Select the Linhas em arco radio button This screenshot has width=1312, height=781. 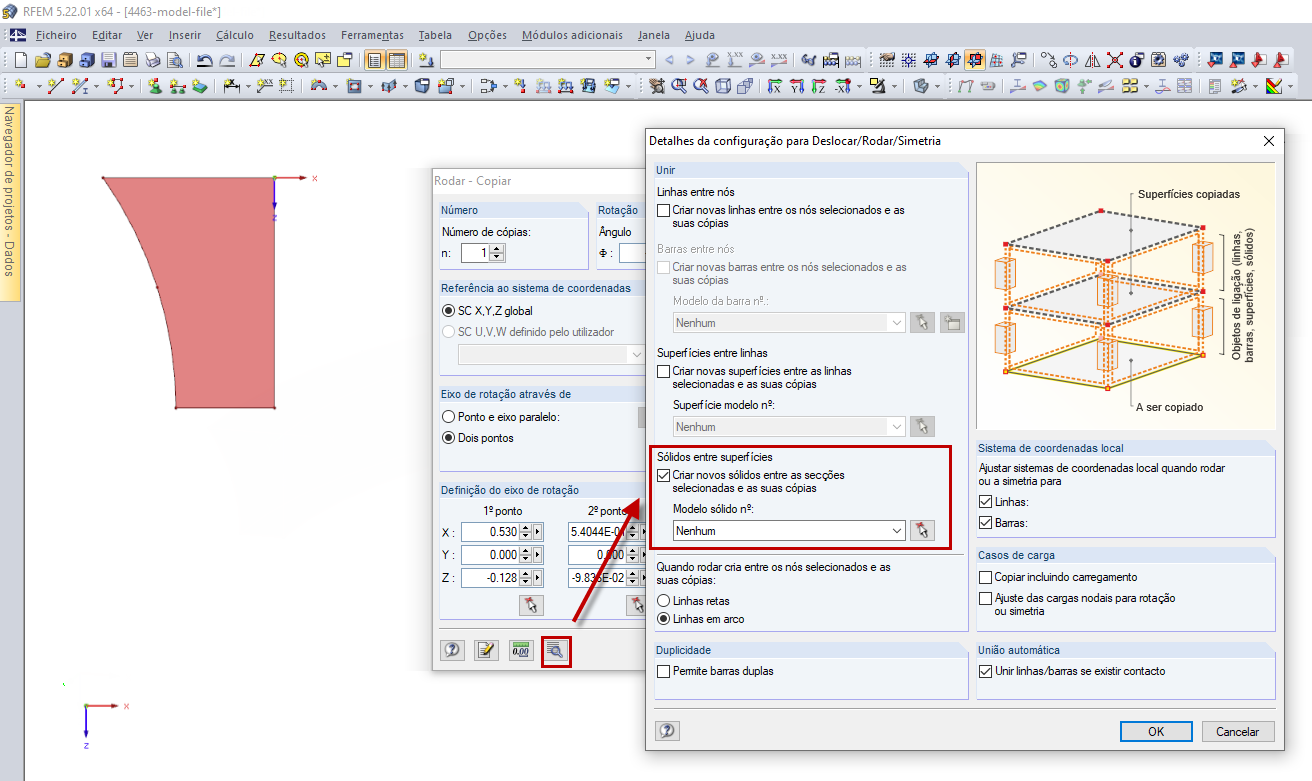(x=664, y=619)
